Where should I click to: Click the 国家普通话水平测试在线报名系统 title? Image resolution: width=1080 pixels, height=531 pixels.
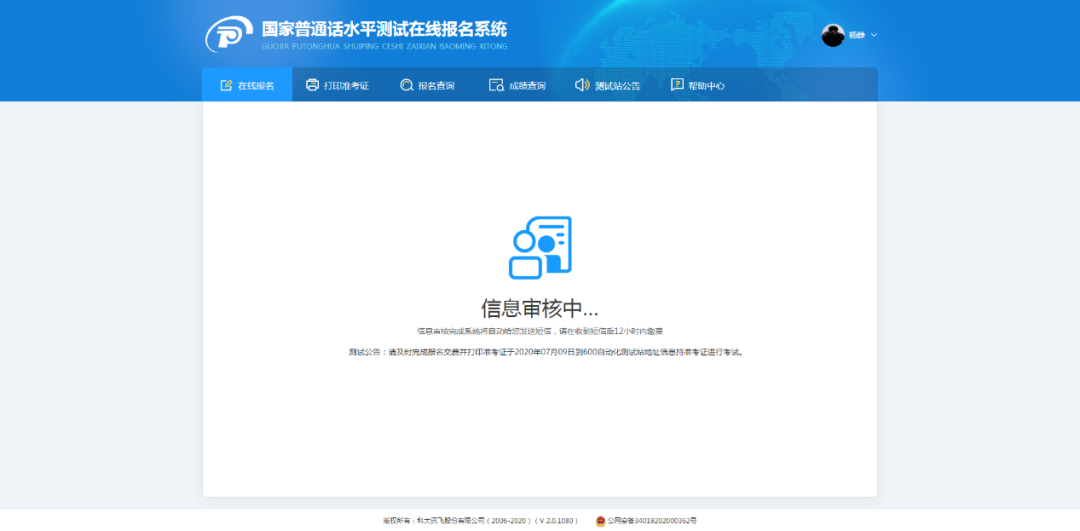tap(384, 29)
